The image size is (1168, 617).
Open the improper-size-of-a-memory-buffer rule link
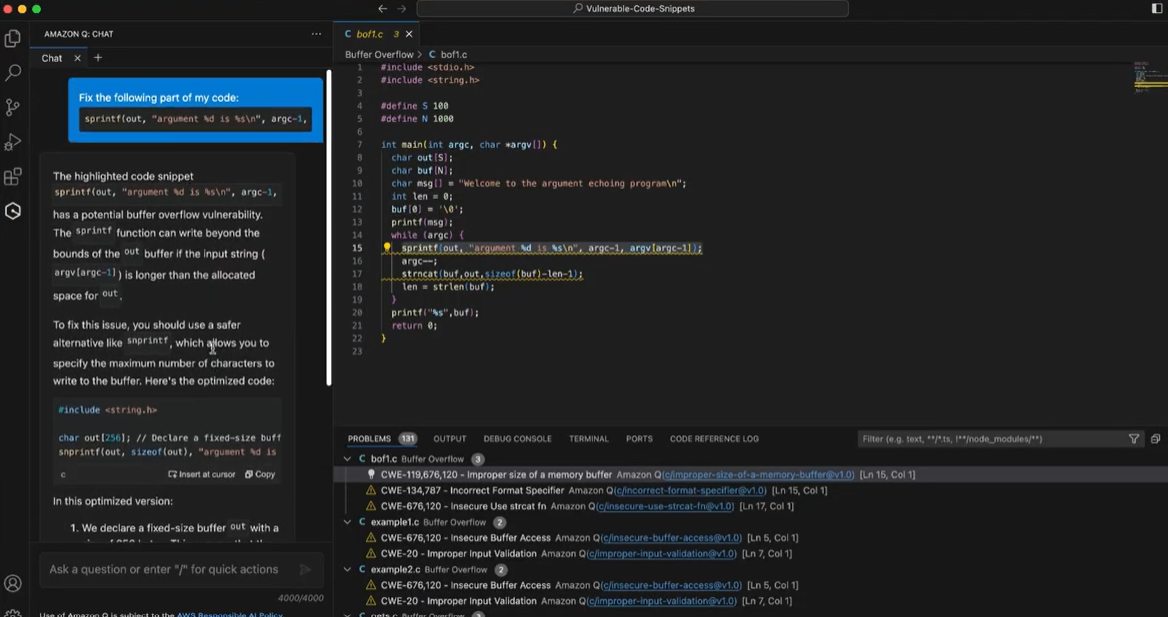coord(758,475)
